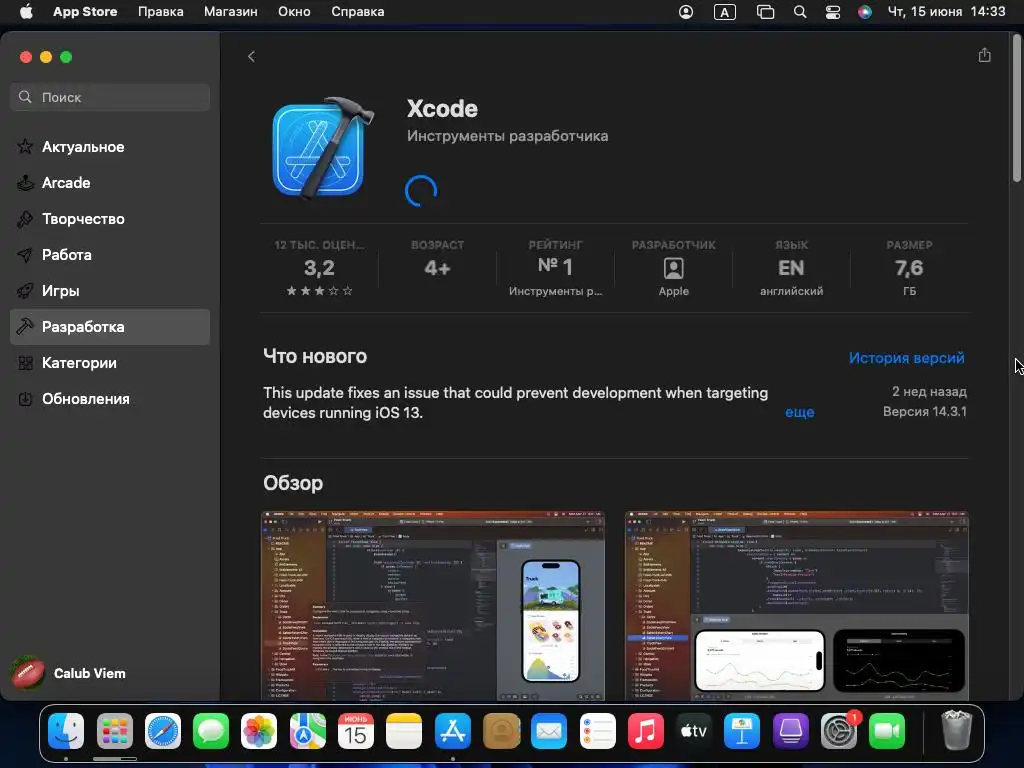Expand release notes with еще
Screen dimensions: 1024x768
tap(799, 412)
